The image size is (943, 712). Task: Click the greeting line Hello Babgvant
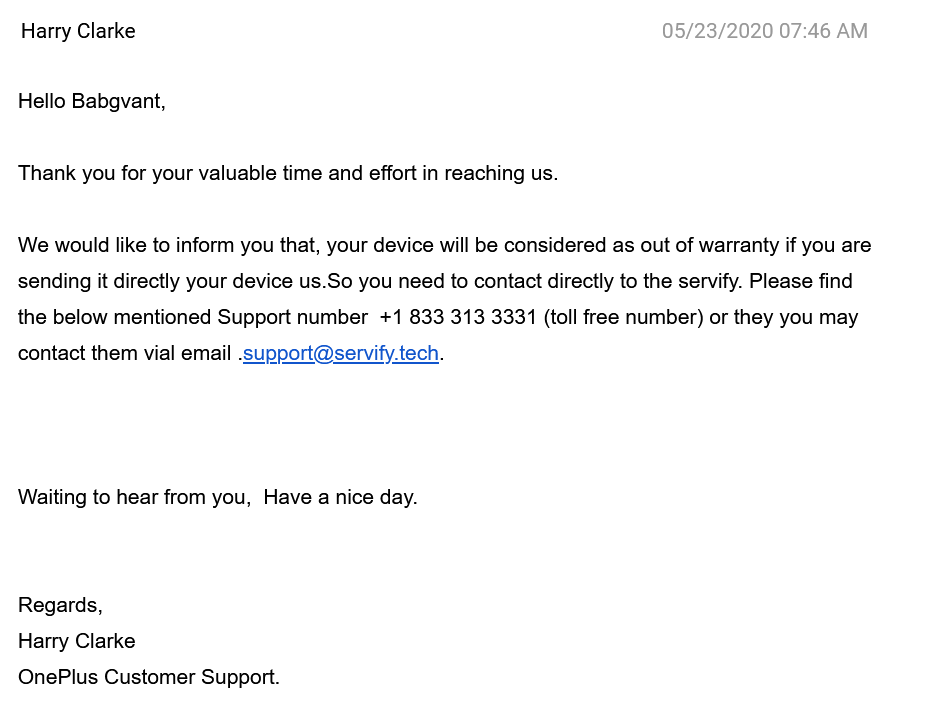[91, 101]
